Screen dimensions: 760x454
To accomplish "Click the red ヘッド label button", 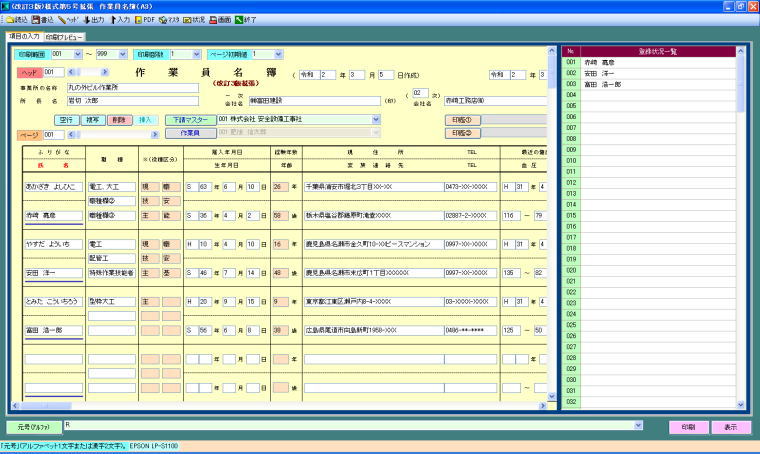I will (x=30, y=73).
